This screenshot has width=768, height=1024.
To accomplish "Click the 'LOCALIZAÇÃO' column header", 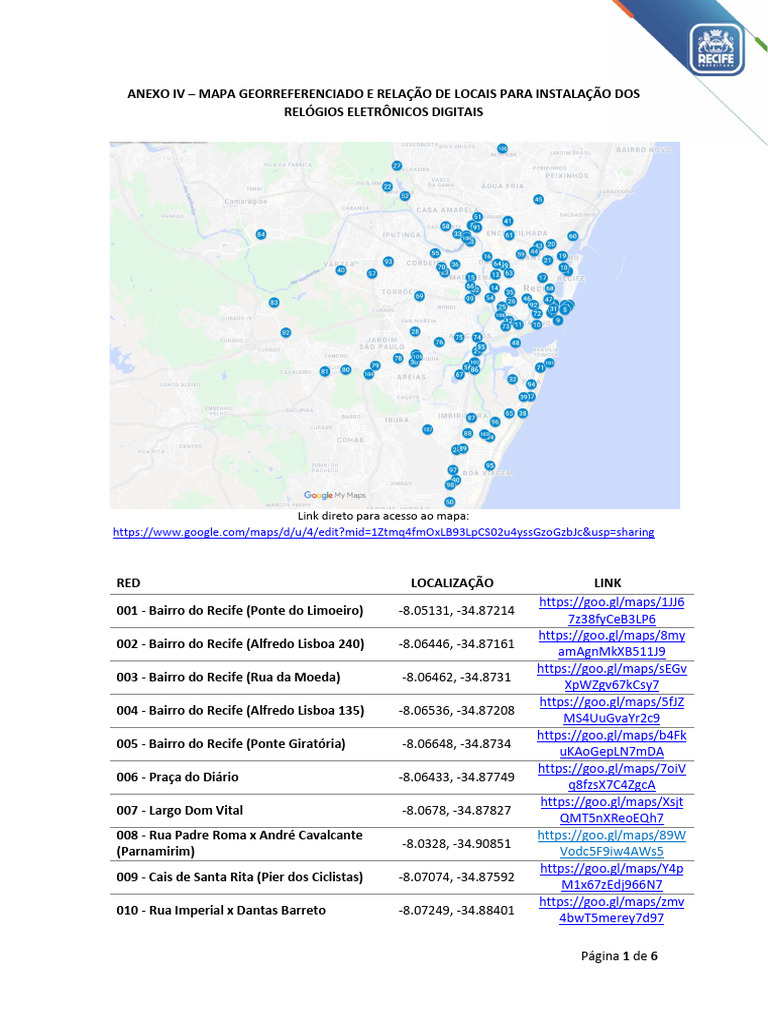I will tap(452, 583).
